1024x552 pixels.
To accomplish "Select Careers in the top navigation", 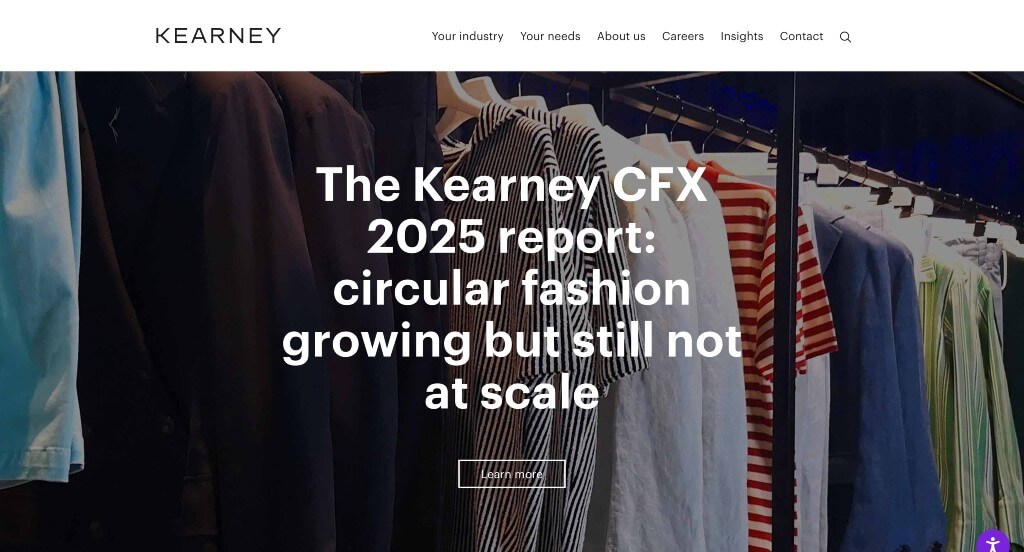I will point(682,37).
